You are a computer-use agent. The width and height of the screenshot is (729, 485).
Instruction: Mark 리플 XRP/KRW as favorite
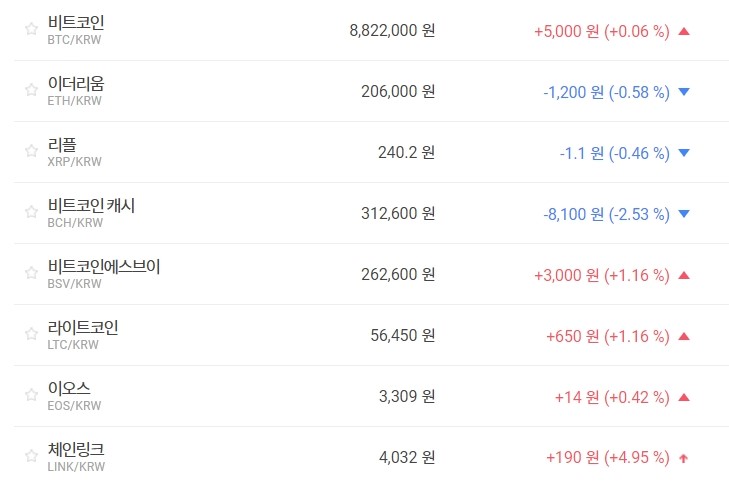coord(31,152)
